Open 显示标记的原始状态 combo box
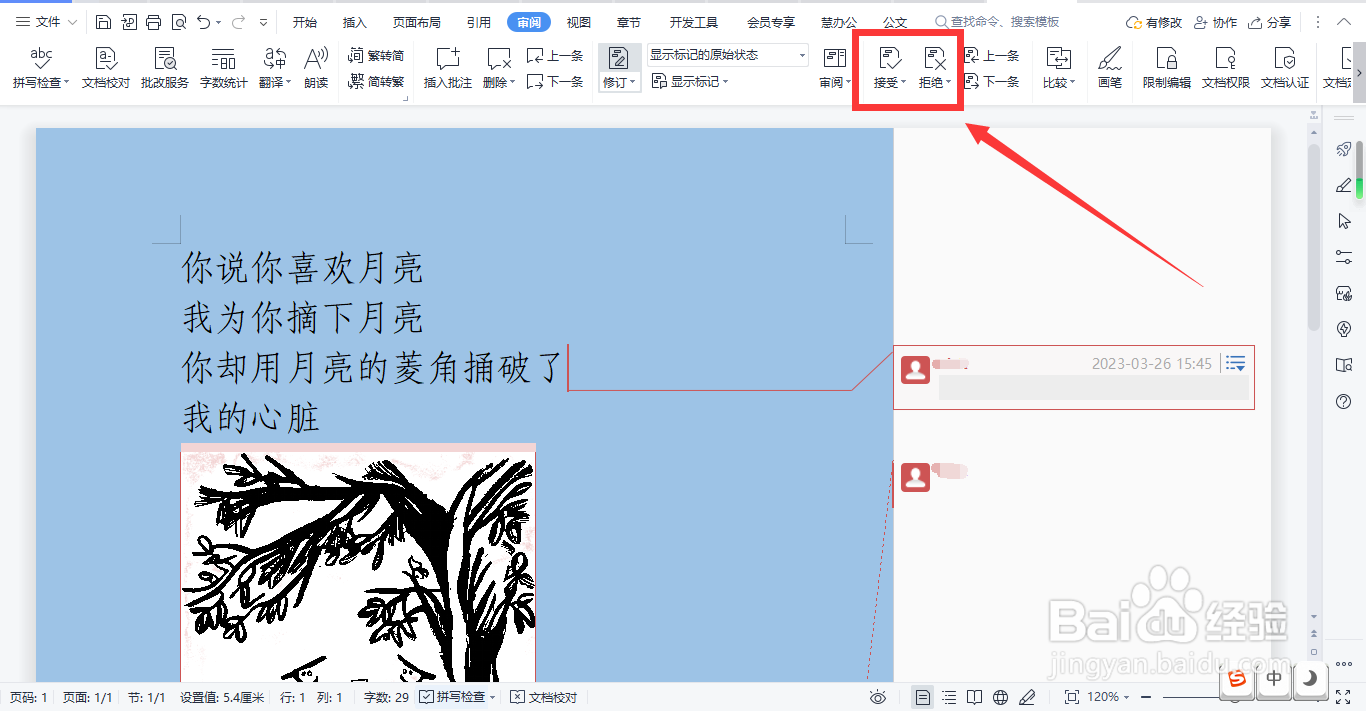 click(728, 56)
